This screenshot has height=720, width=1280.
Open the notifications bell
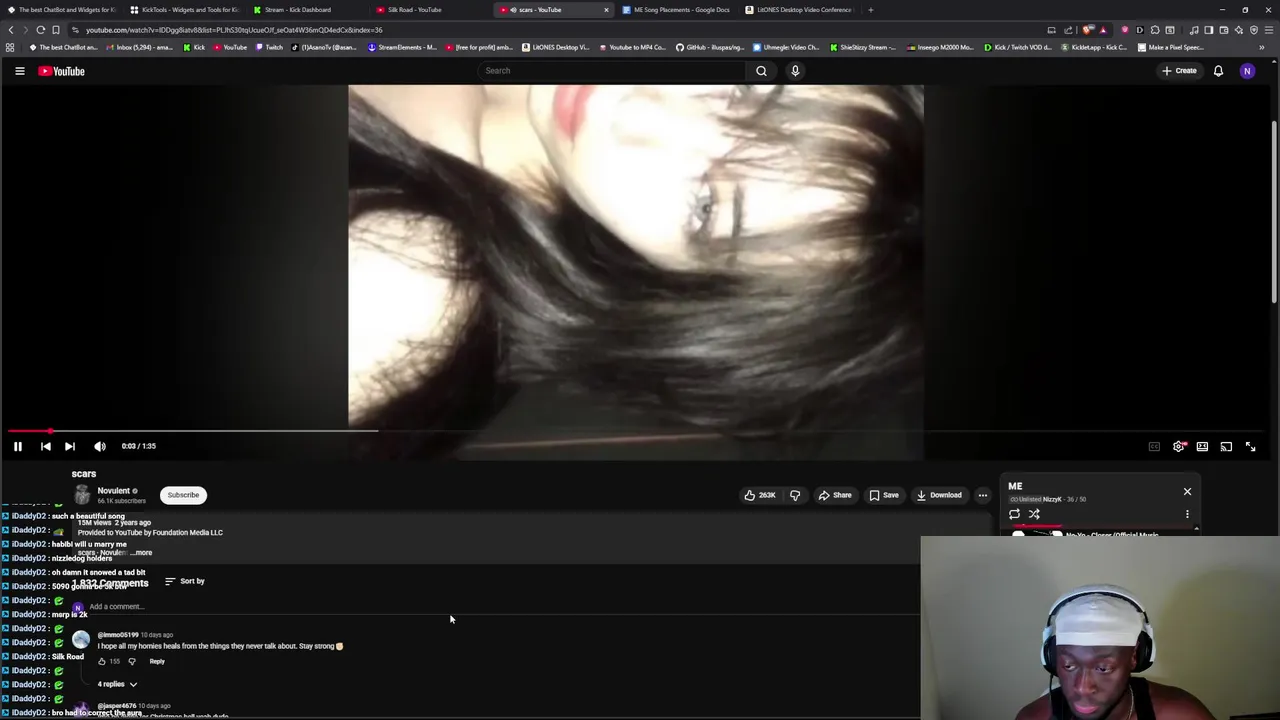(1218, 71)
